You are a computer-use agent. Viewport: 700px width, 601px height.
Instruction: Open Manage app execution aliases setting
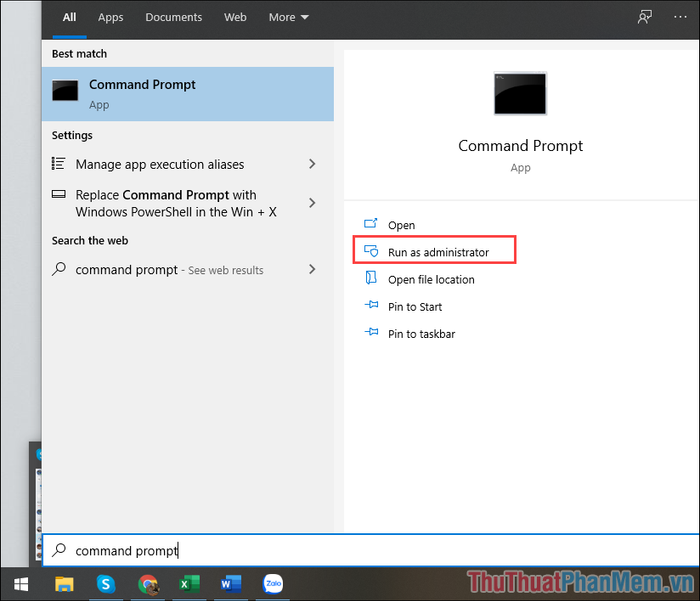pyautogui.click(x=188, y=164)
